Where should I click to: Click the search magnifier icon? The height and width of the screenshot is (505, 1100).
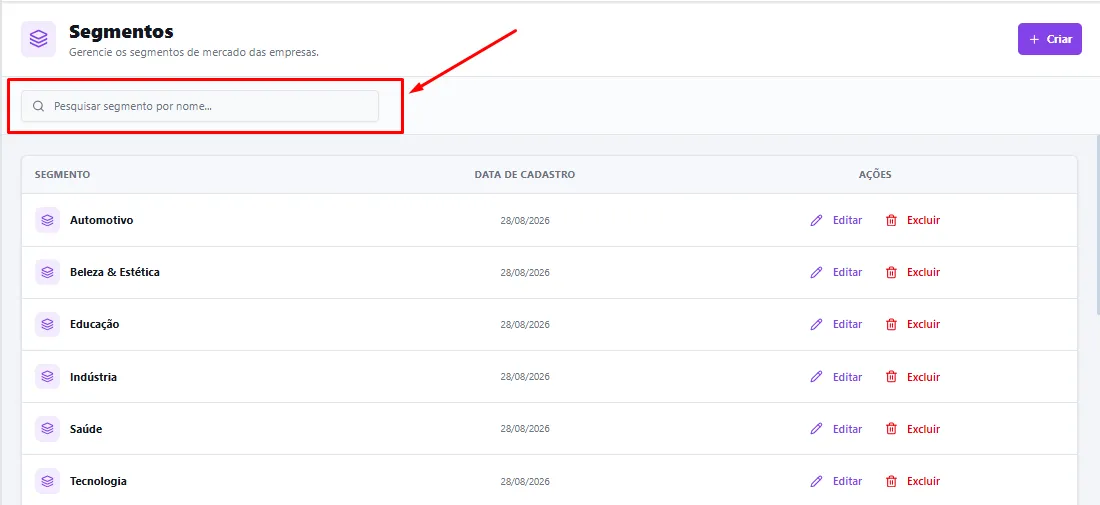[x=39, y=107]
